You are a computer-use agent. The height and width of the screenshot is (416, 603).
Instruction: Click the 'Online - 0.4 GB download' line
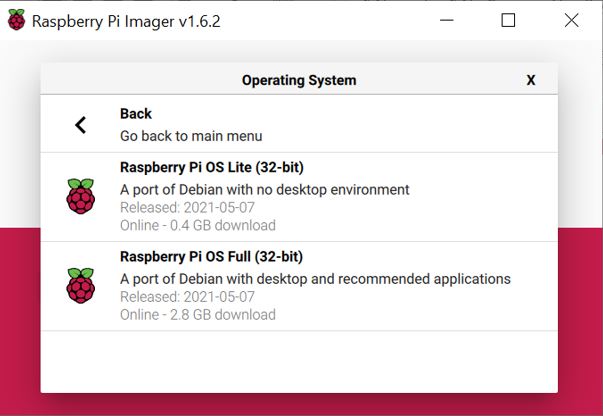click(x=198, y=225)
